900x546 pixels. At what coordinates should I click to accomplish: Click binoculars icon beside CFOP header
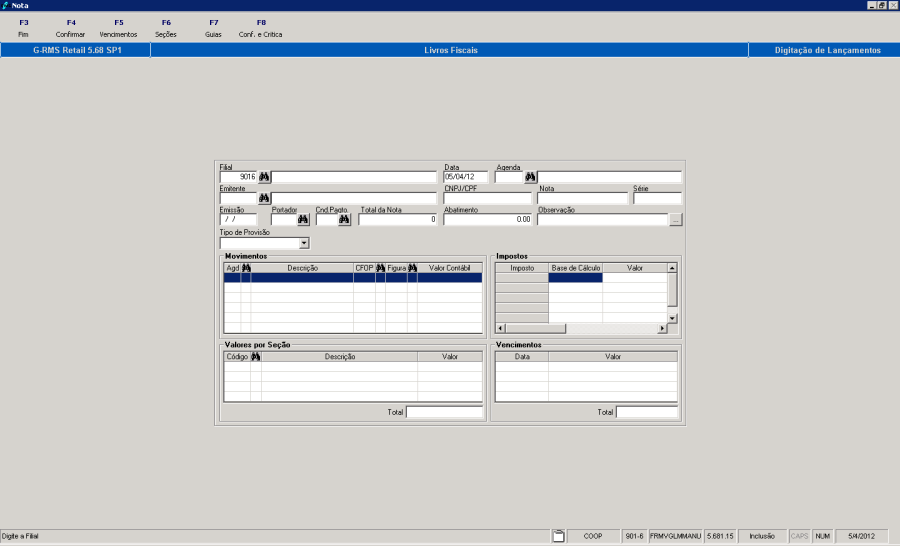(x=381, y=268)
